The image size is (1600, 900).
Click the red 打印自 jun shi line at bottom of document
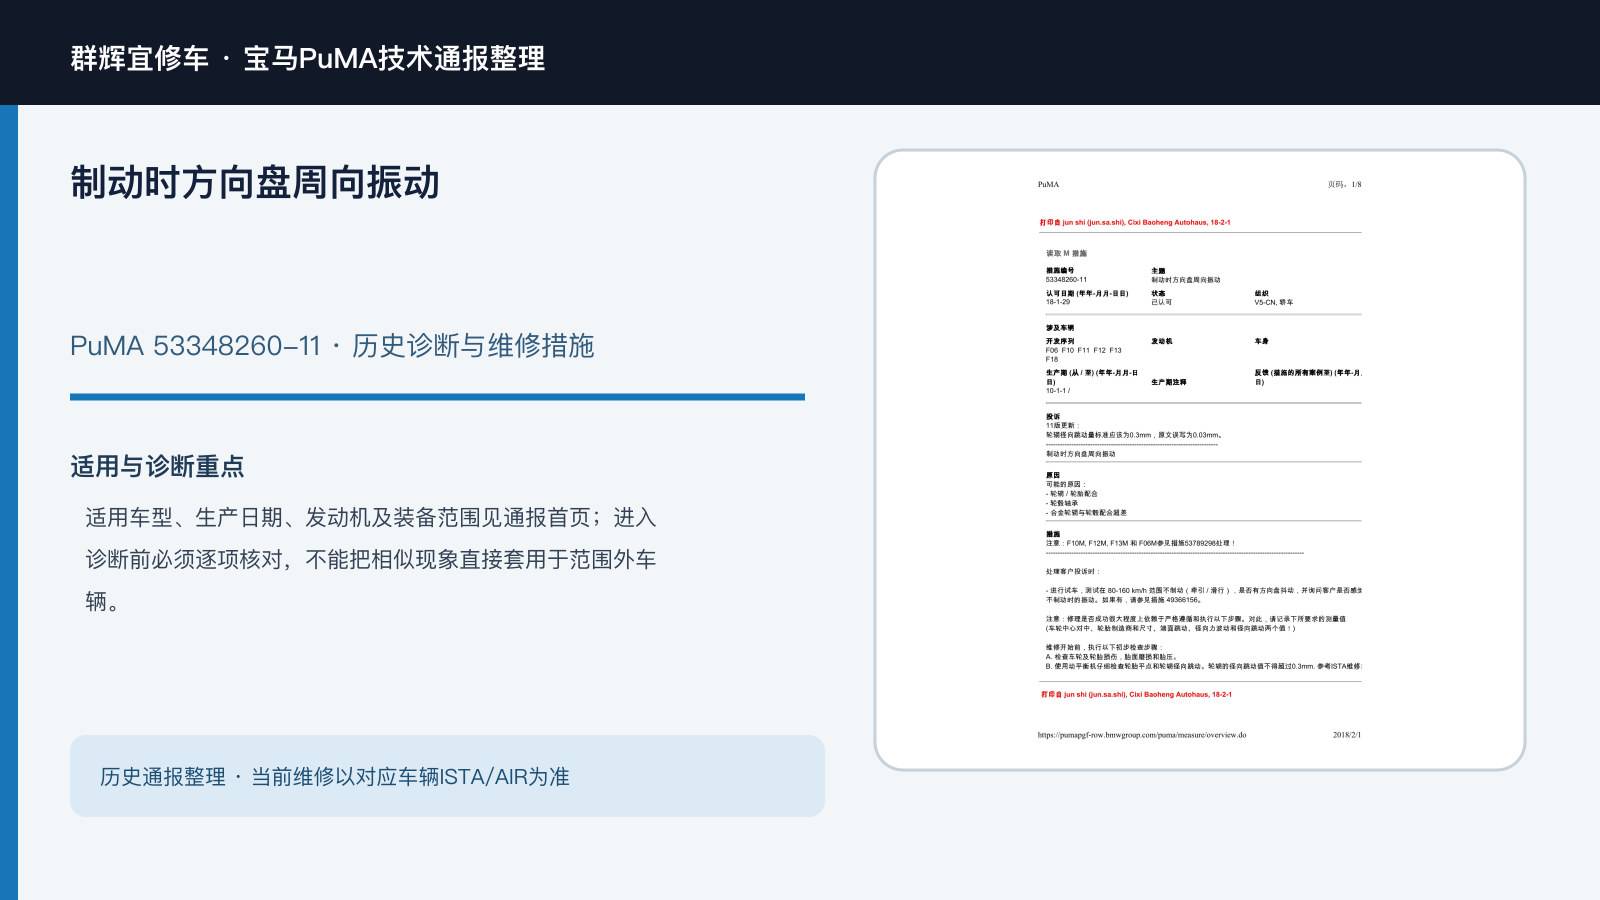pos(1136,694)
